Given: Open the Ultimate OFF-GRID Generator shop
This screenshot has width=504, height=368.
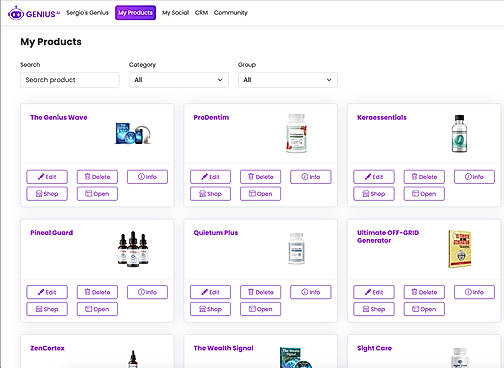Looking at the screenshot, I should click(x=374, y=309).
